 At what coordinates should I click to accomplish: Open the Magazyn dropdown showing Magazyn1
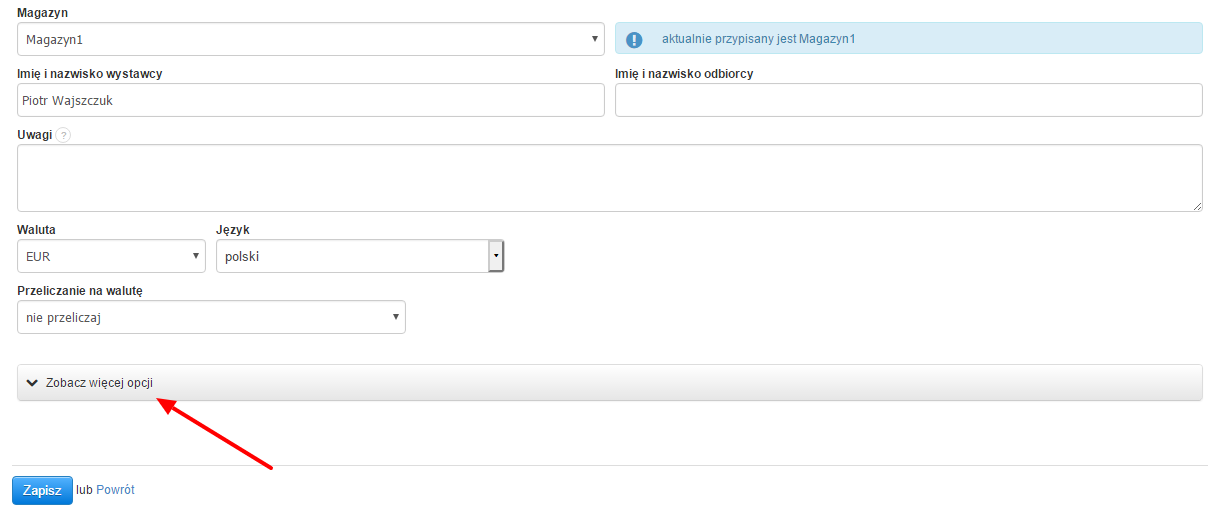[310, 40]
